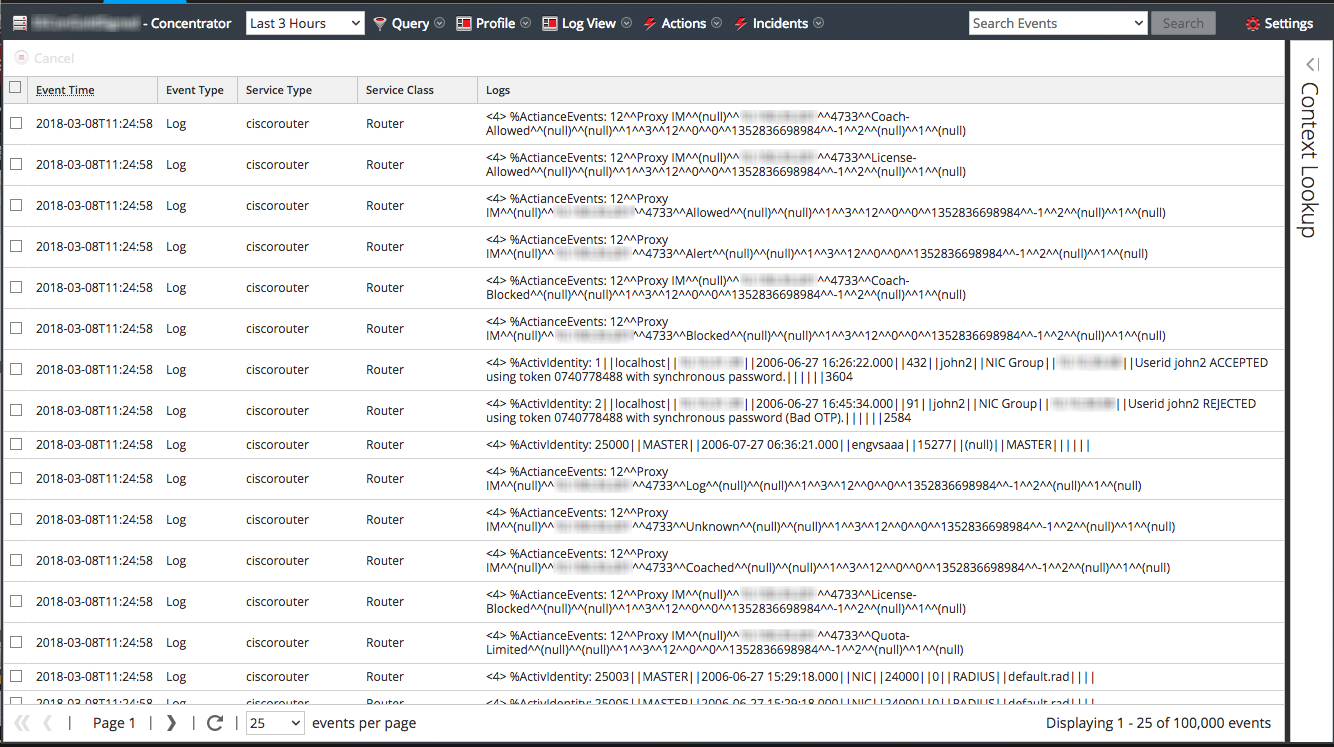Check the Userid john2 ACCEPTED event row
The image size is (1334, 747).
pyautogui.click(x=15, y=369)
